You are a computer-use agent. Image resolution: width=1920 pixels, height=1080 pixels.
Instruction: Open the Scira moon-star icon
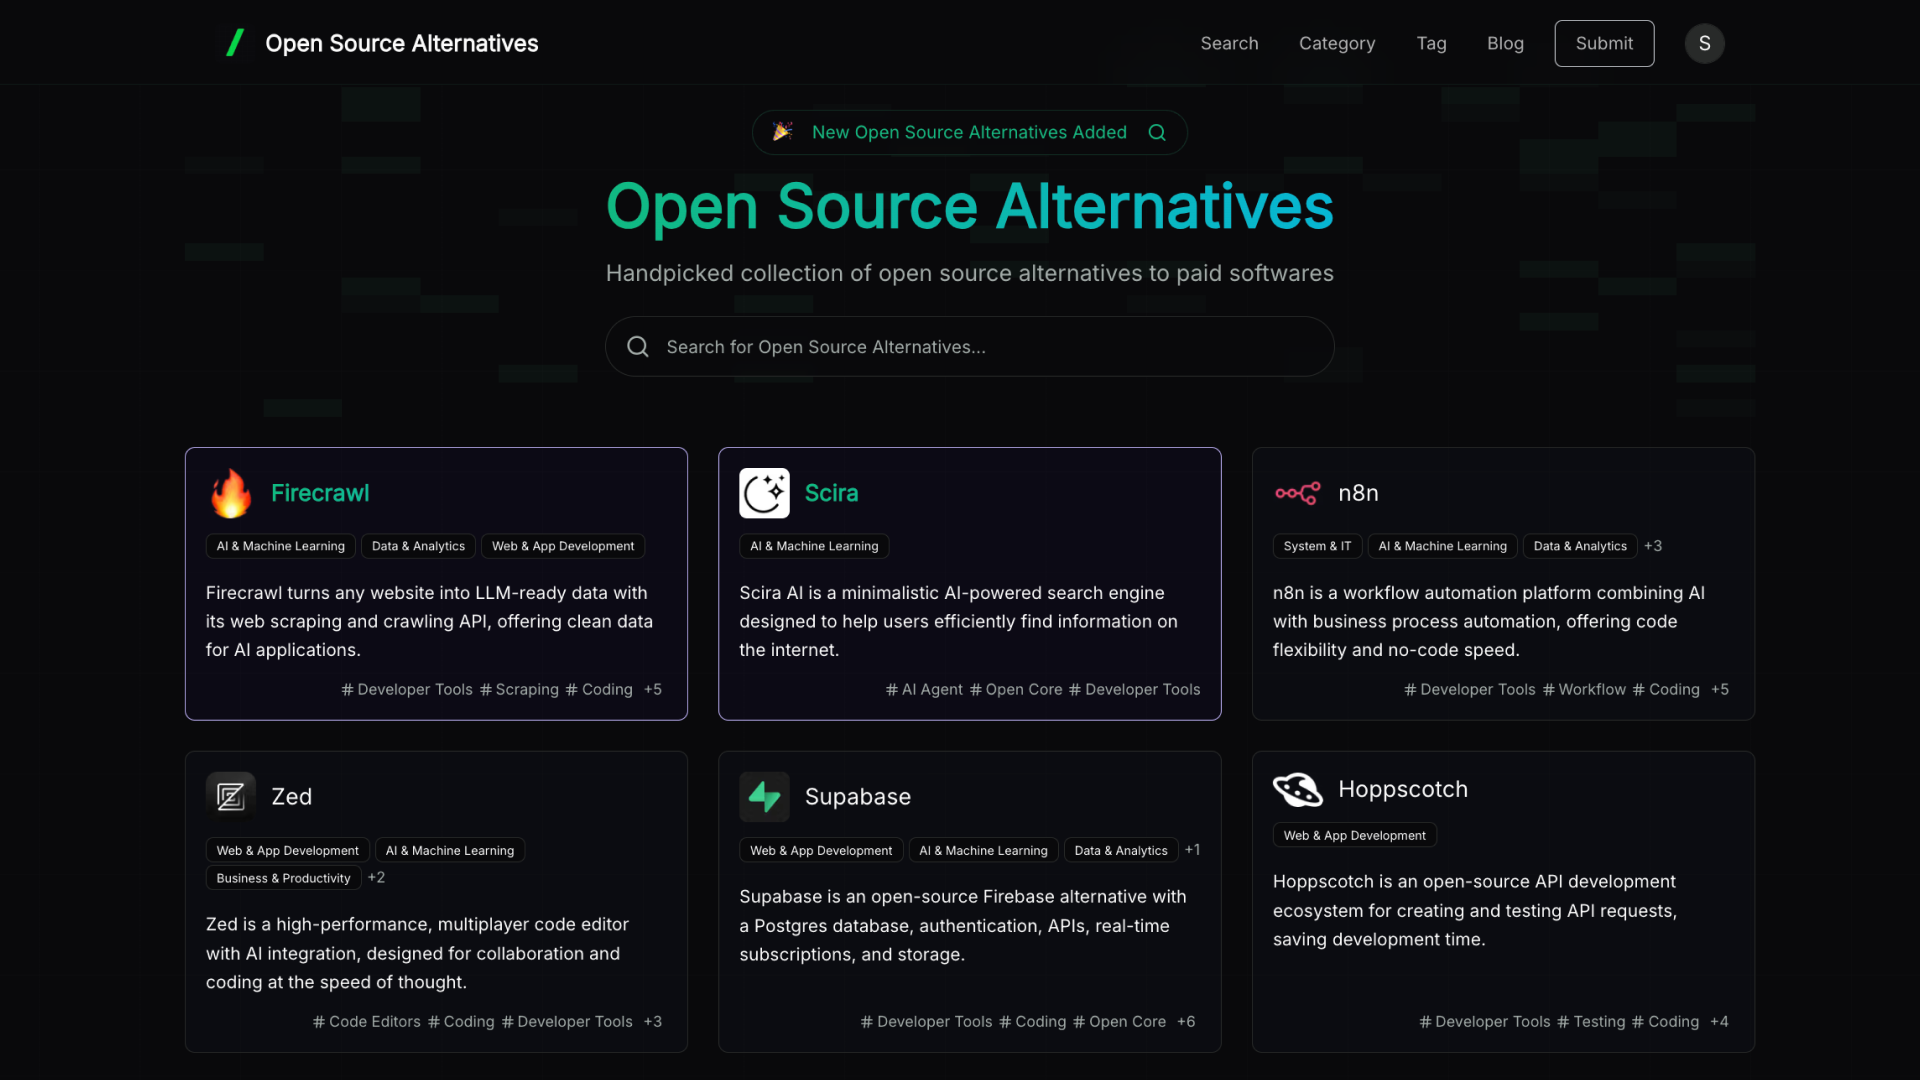764,493
